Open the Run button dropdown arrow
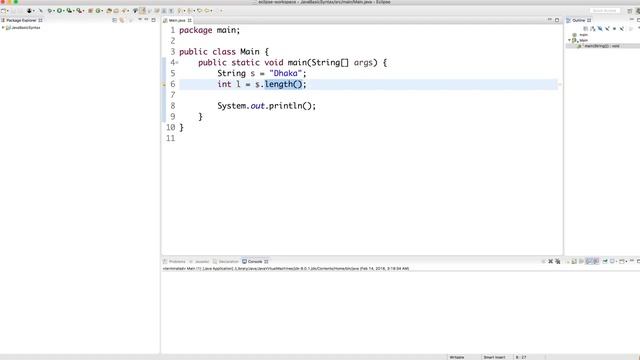Screen dimensions: 640x360 64,11
